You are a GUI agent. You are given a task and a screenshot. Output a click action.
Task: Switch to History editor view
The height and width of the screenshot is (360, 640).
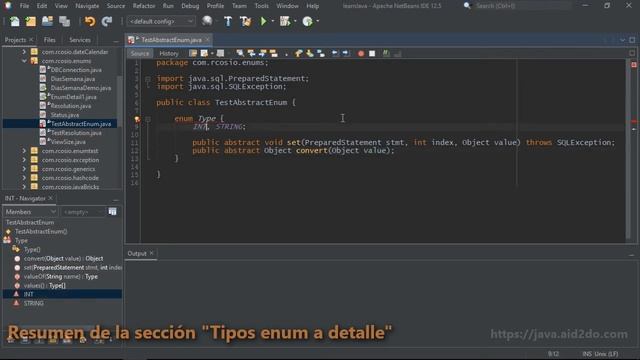click(x=169, y=53)
